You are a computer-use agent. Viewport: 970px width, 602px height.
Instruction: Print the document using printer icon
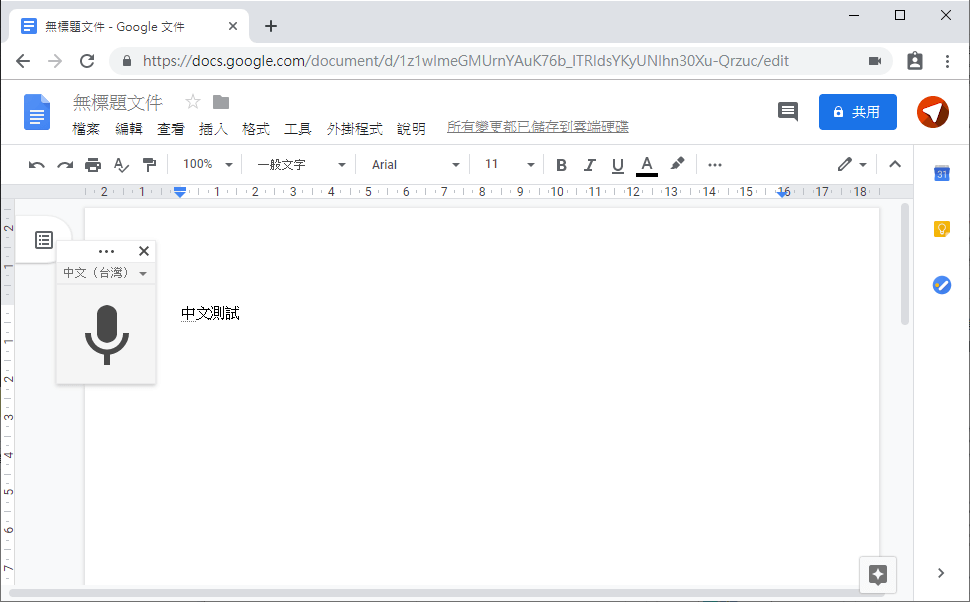[x=93, y=165]
